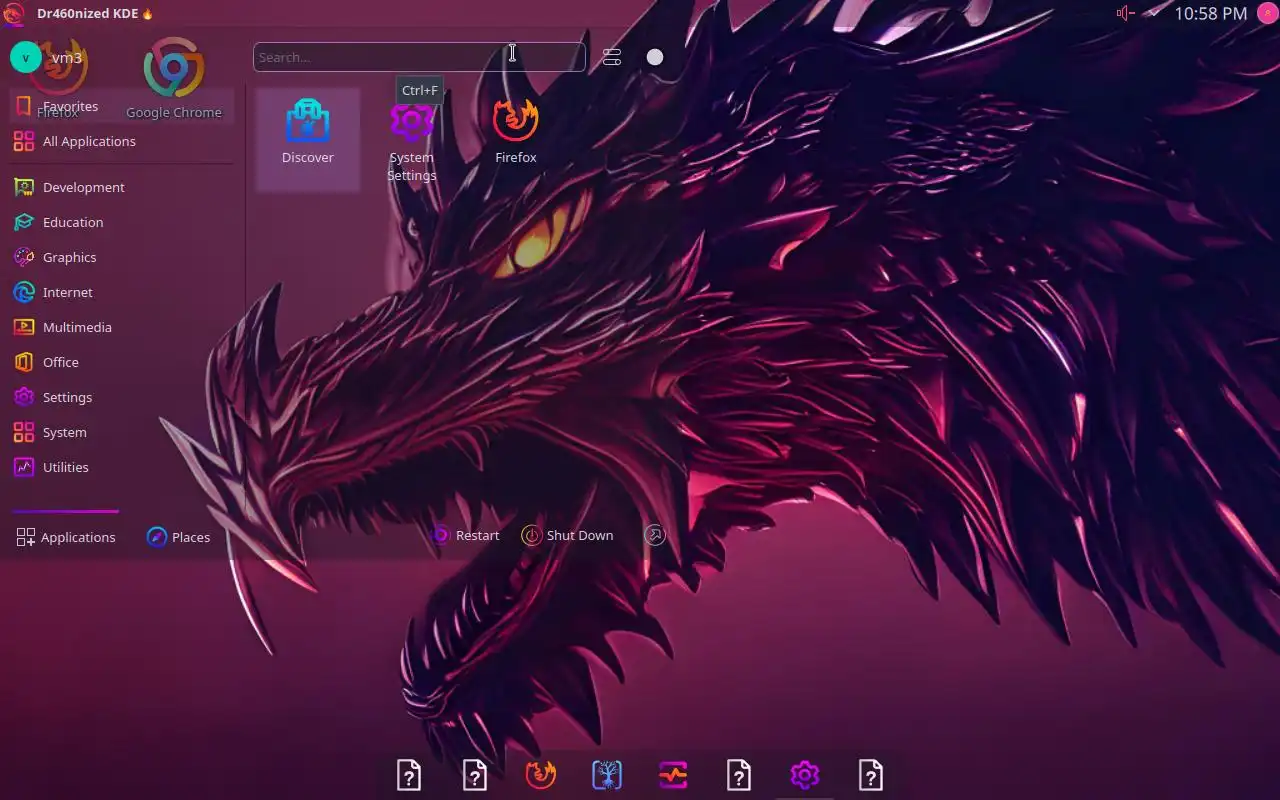Open the Education category
The image size is (1280, 800).
tap(122, 222)
